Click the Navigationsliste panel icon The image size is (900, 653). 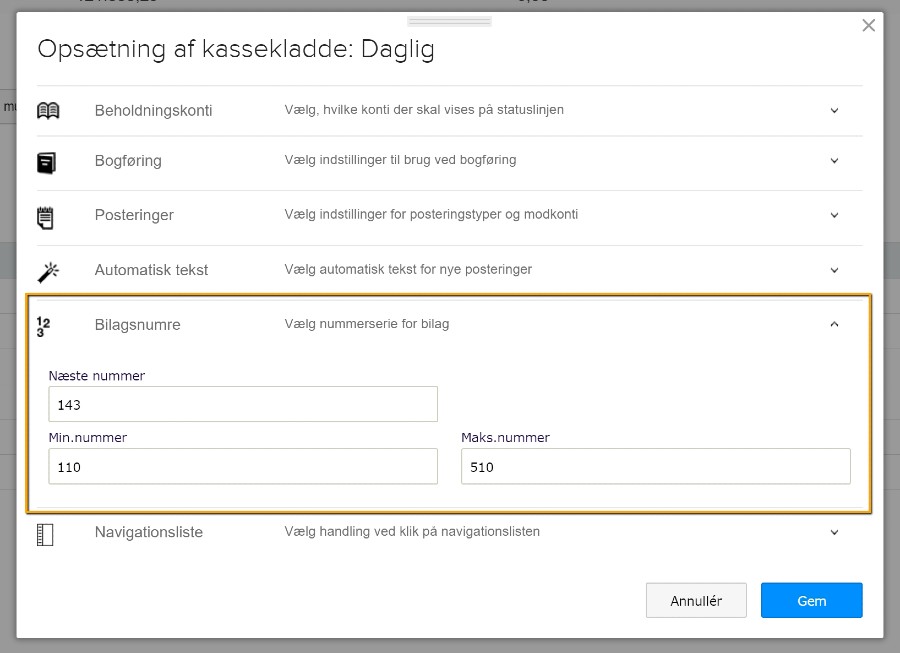[45, 535]
